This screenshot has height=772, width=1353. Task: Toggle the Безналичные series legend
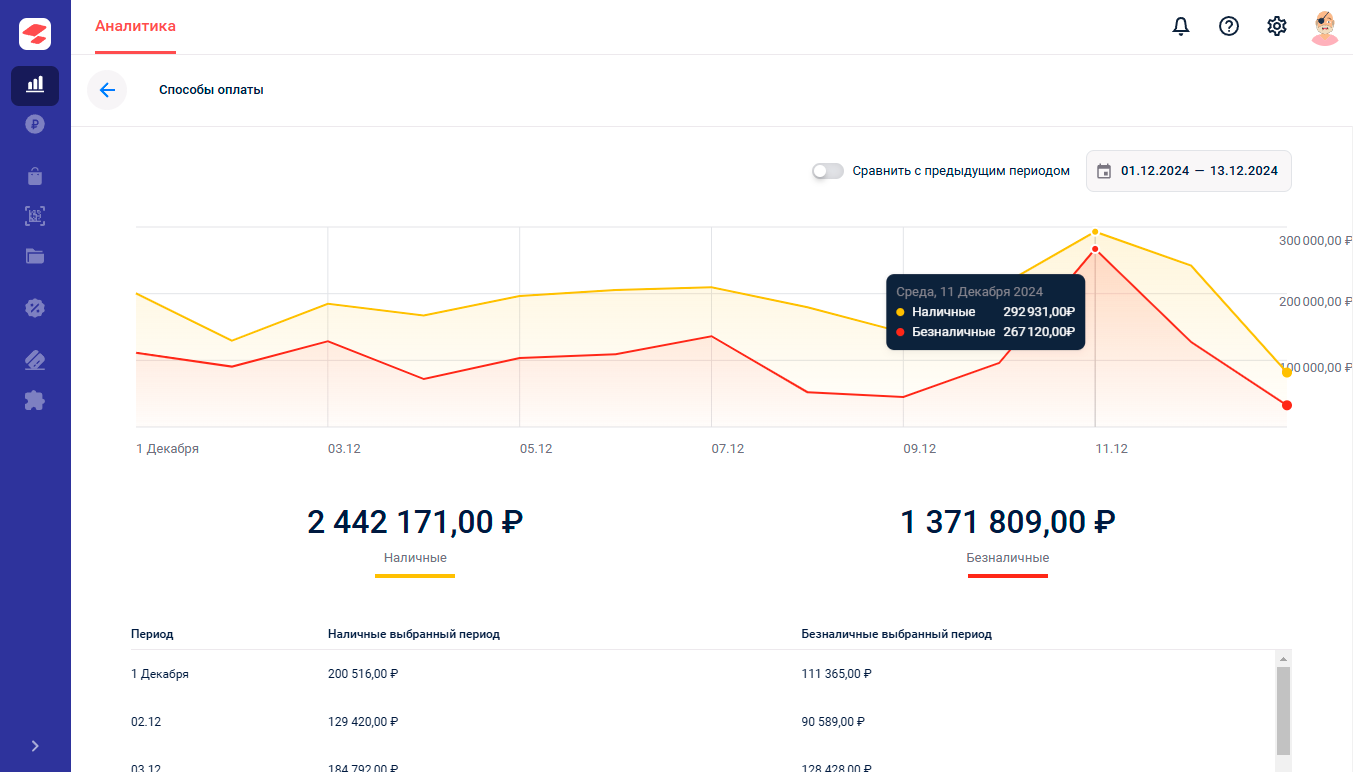click(1008, 558)
